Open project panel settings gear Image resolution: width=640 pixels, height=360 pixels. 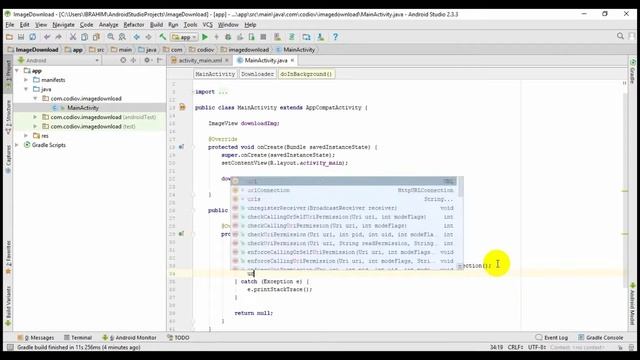click(147, 60)
